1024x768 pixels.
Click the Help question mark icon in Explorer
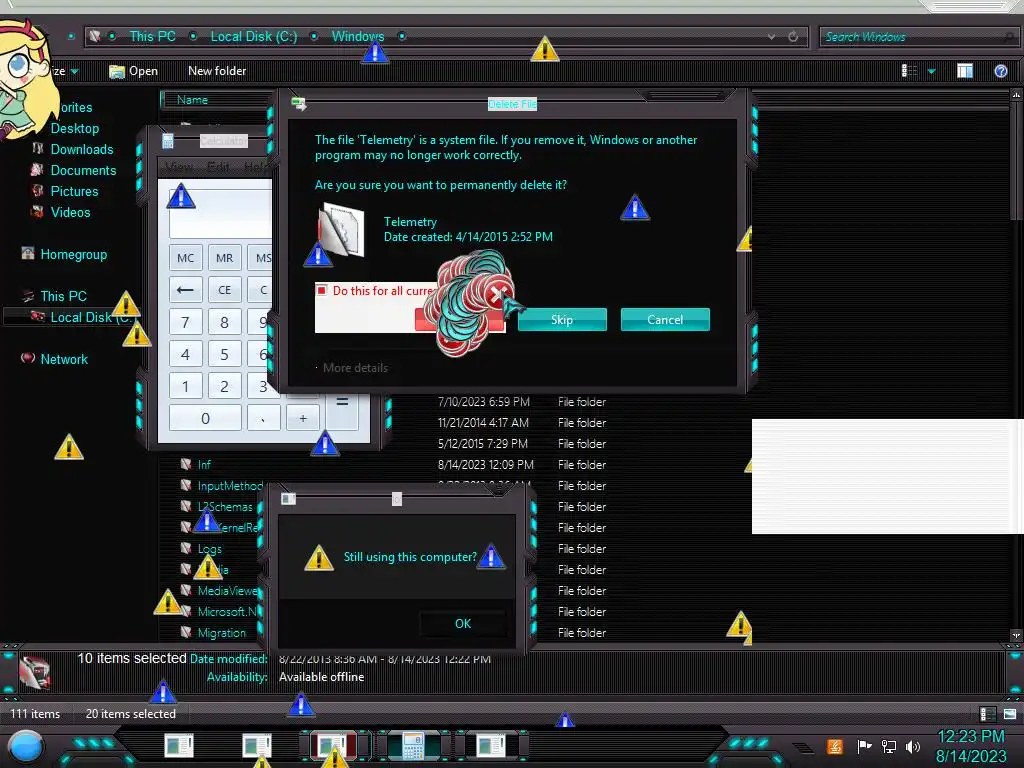tap(1000, 71)
